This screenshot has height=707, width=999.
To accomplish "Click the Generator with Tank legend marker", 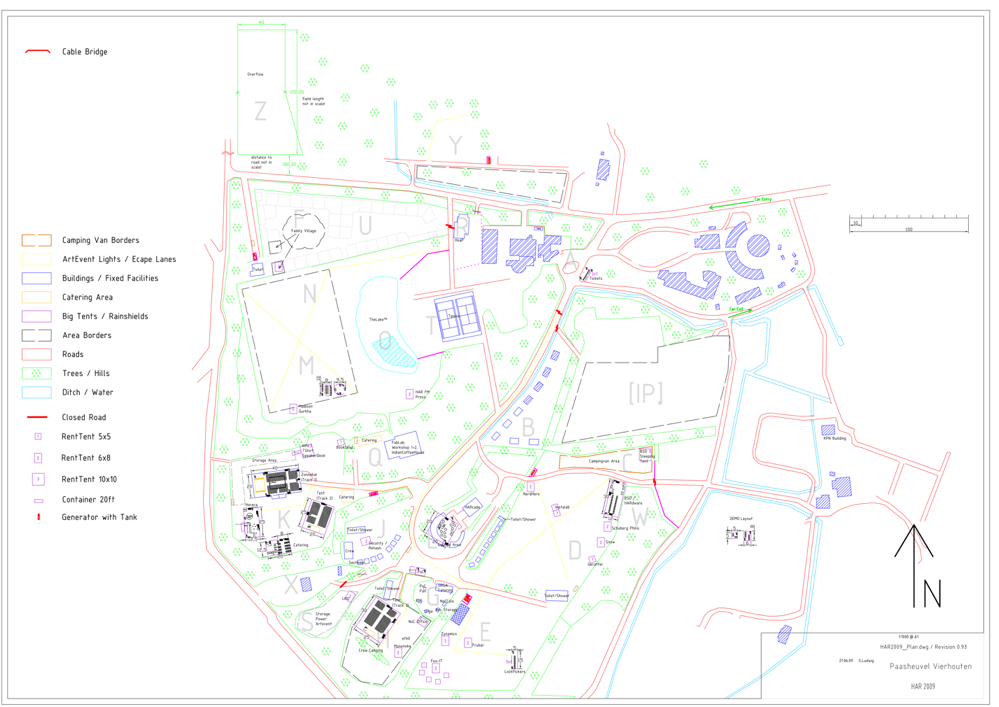I will (38, 517).
